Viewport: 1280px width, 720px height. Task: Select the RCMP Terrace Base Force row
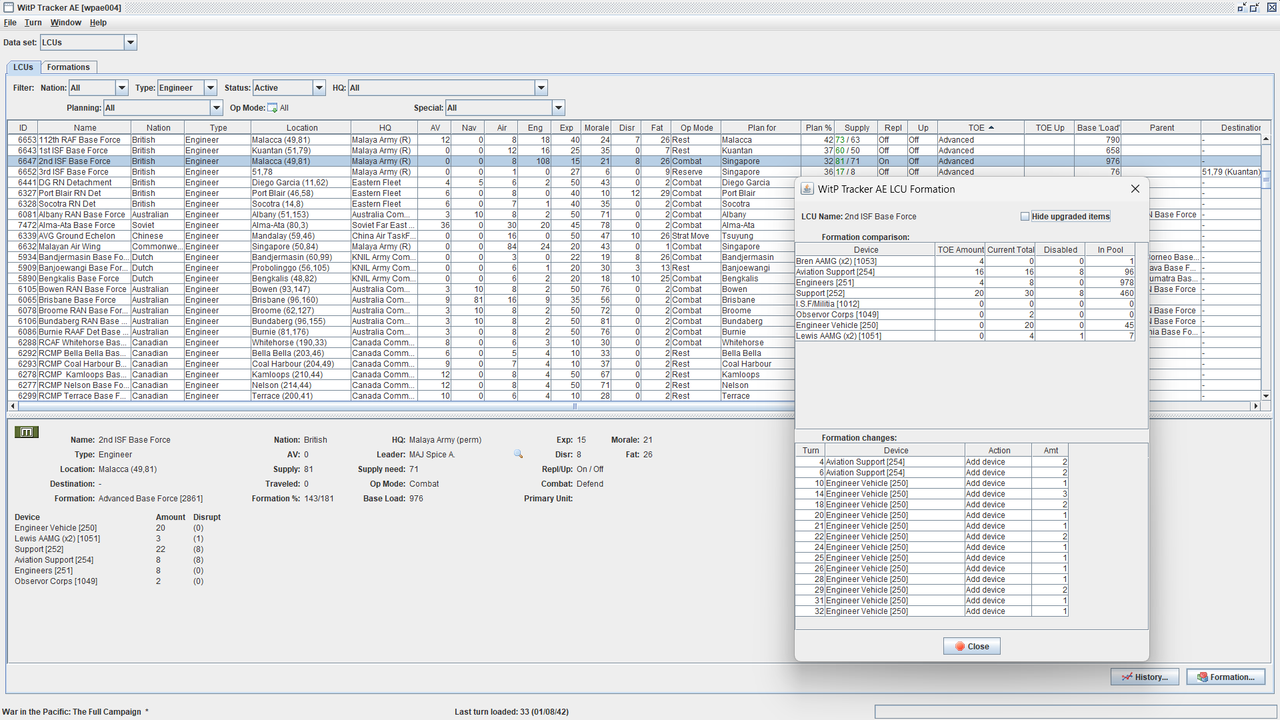(401, 395)
